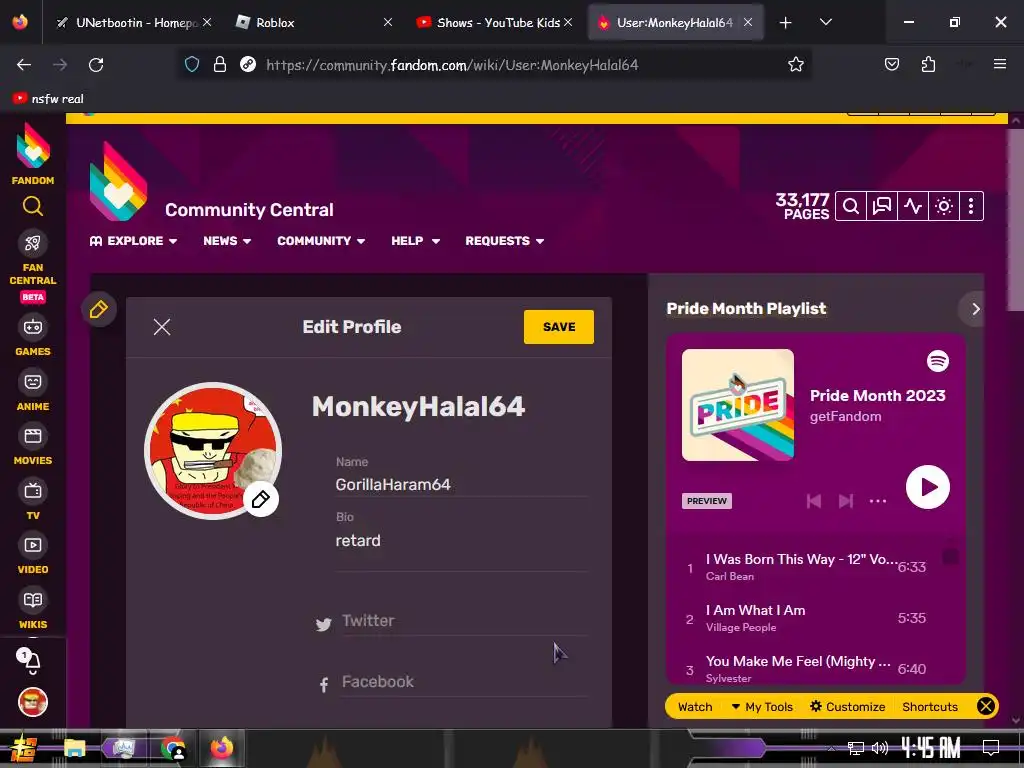Click the Facebook input field
1024x768 pixels.
(464, 682)
